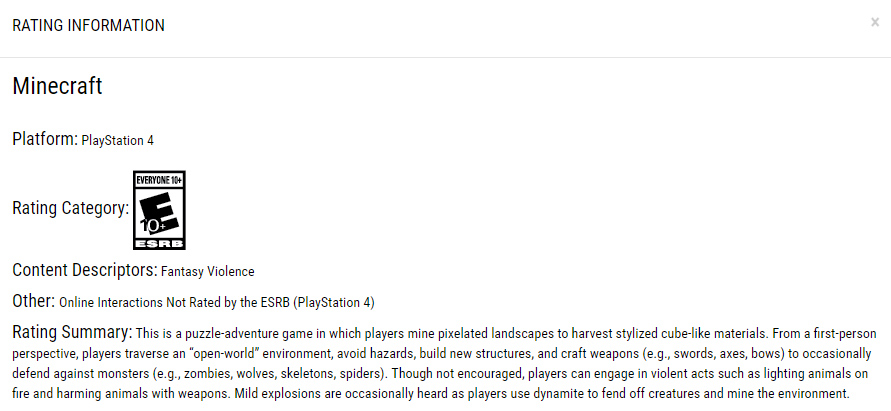This screenshot has height=411, width=891.
Task: Click the "Rating Category:" label
Action: (x=70, y=209)
